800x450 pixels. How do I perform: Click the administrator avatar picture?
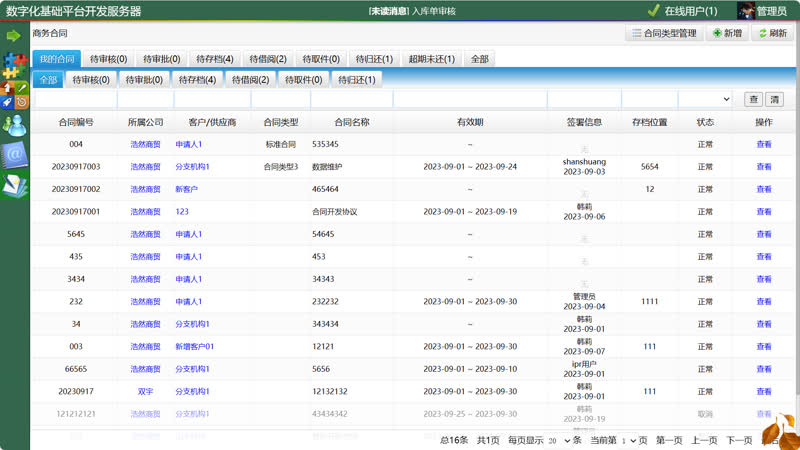click(745, 11)
